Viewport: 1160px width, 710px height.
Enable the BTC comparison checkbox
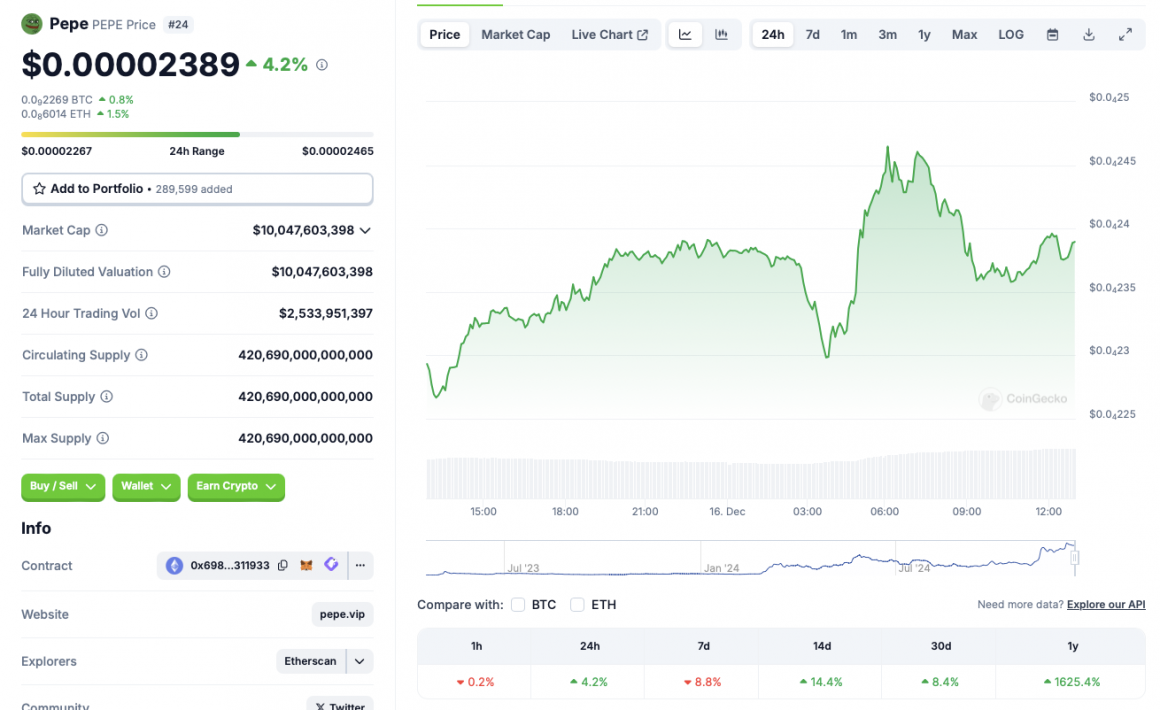(x=517, y=604)
